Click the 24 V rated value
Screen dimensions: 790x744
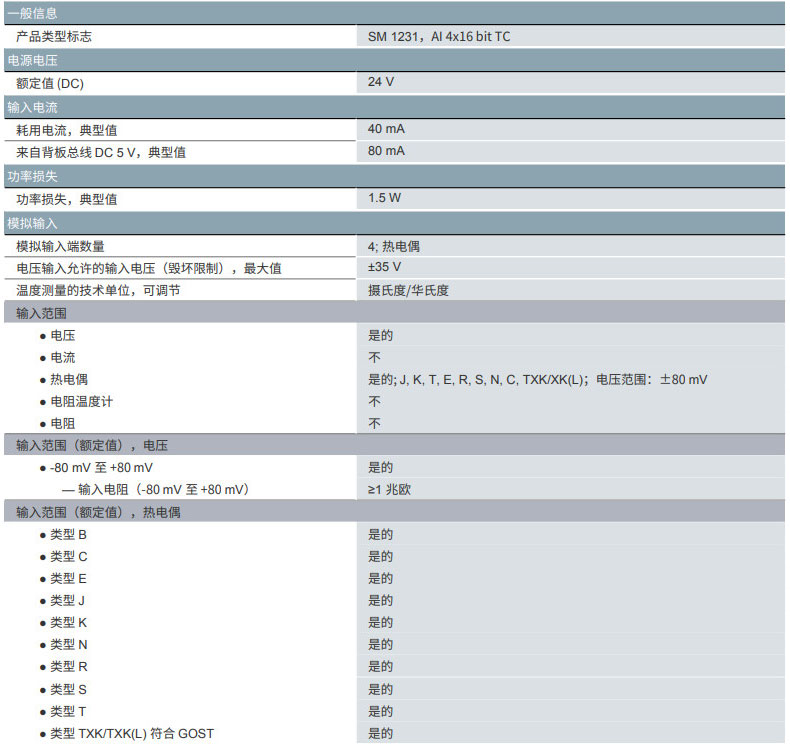[381, 82]
